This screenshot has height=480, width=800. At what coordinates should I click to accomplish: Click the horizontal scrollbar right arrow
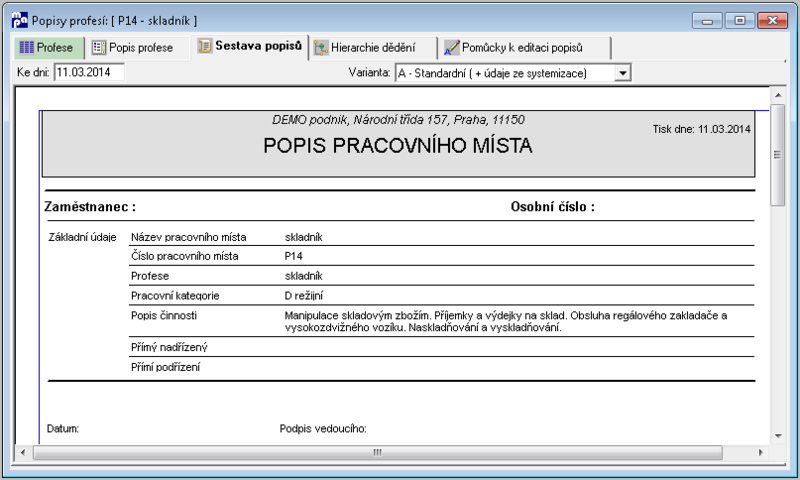tap(760, 452)
